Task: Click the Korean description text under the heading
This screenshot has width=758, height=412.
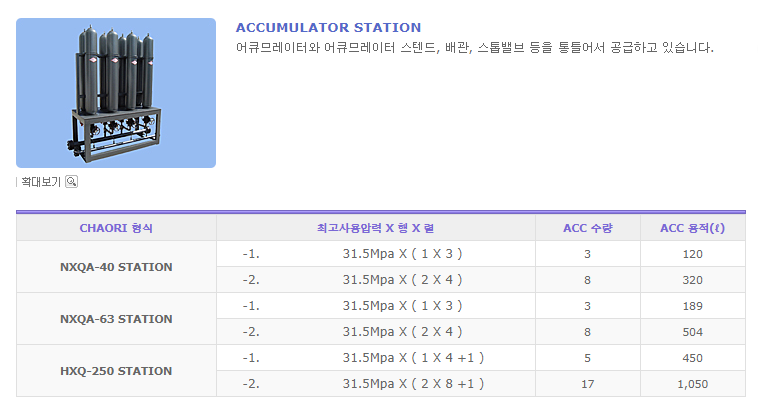Action: point(474,48)
